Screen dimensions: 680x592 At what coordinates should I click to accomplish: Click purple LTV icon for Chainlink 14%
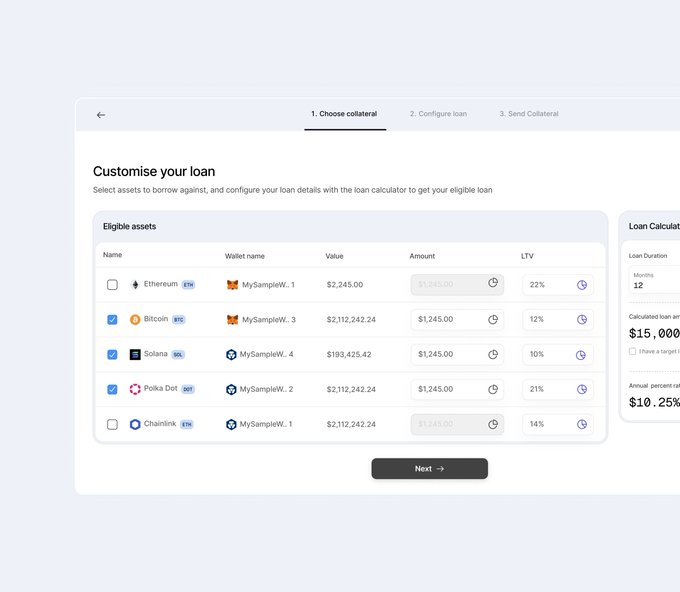582,424
